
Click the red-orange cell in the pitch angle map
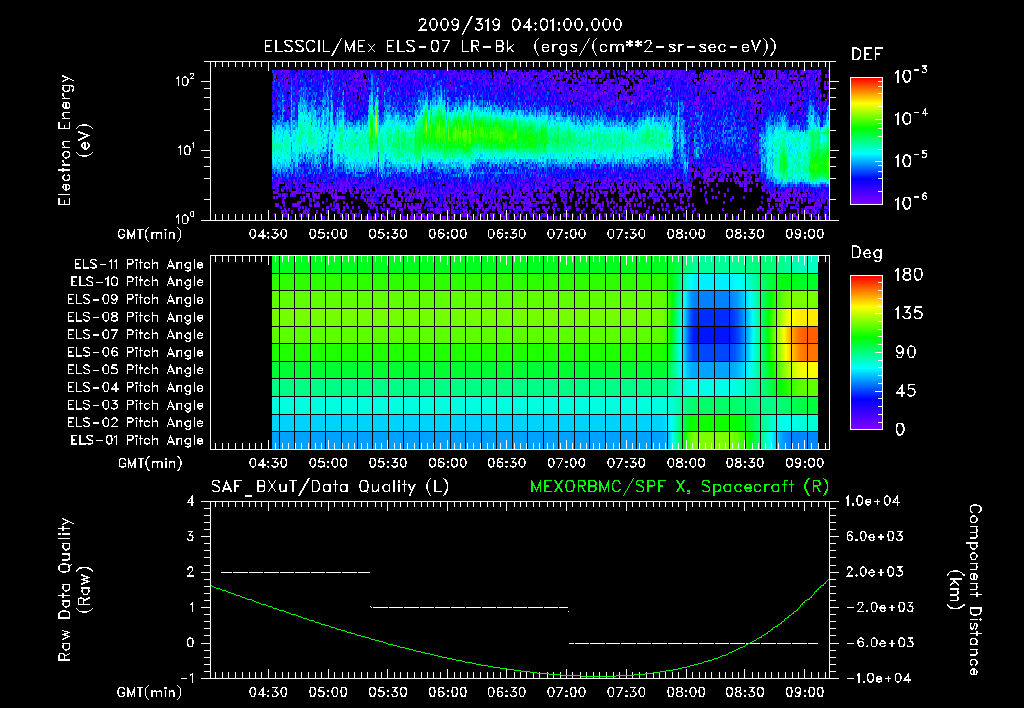[803, 343]
